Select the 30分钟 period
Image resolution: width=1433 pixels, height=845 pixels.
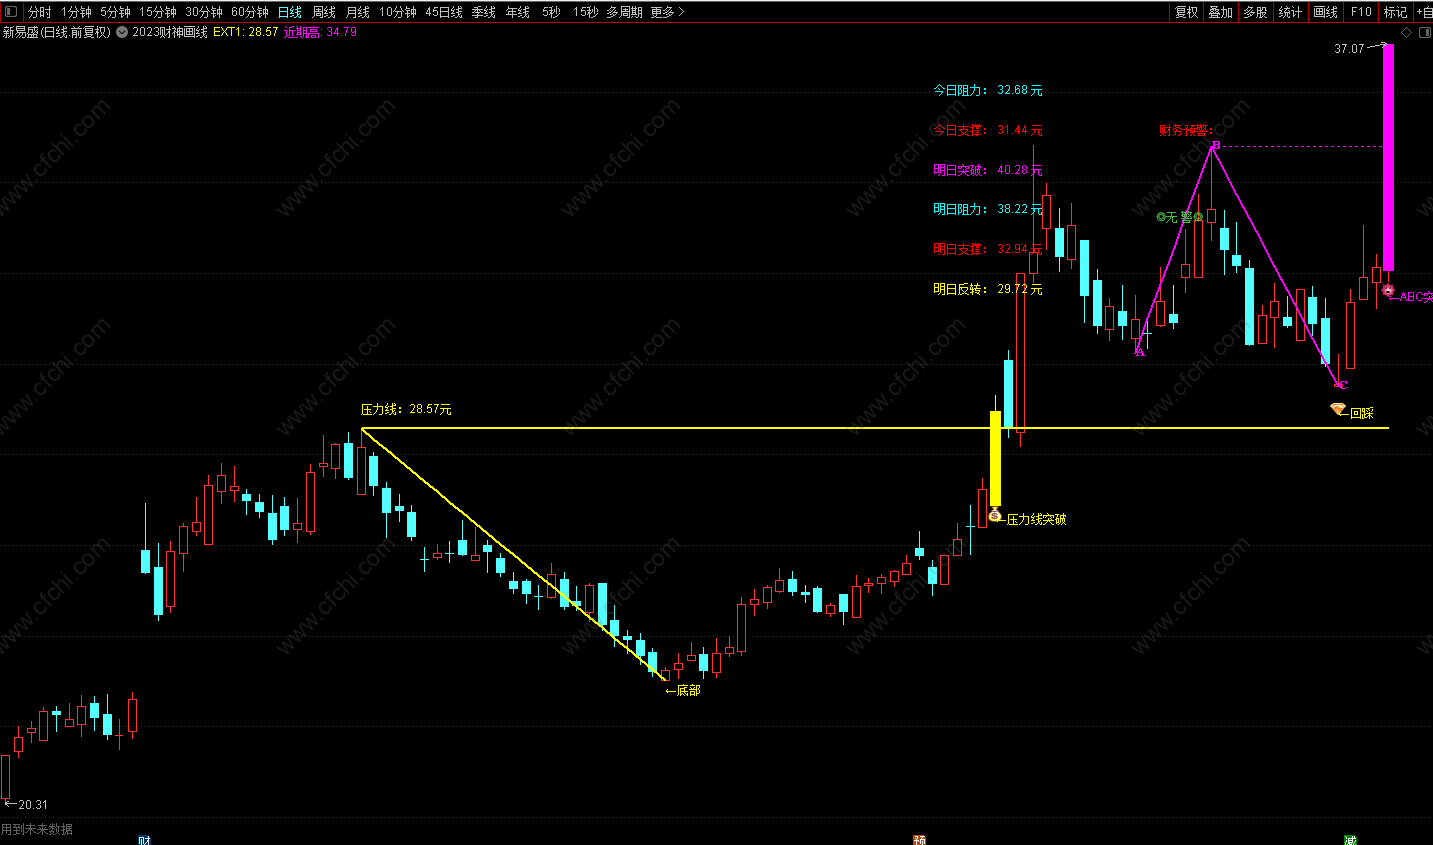204,12
